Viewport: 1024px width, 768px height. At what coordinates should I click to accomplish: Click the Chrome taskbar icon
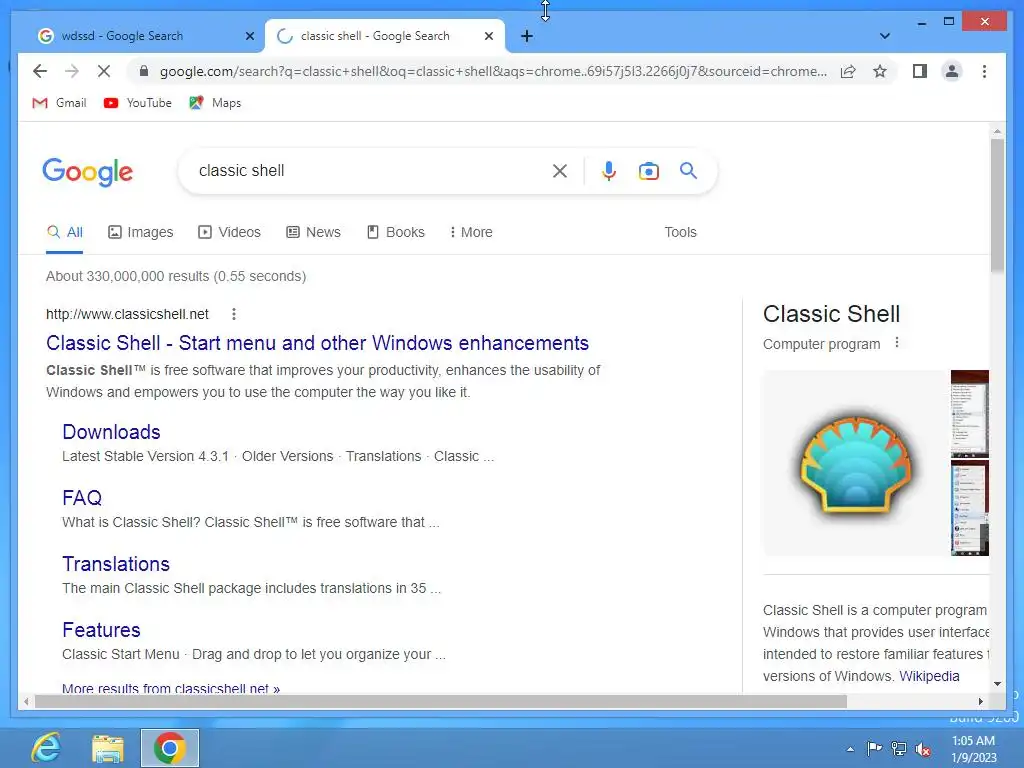pyautogui.click(x=170, y=748)
